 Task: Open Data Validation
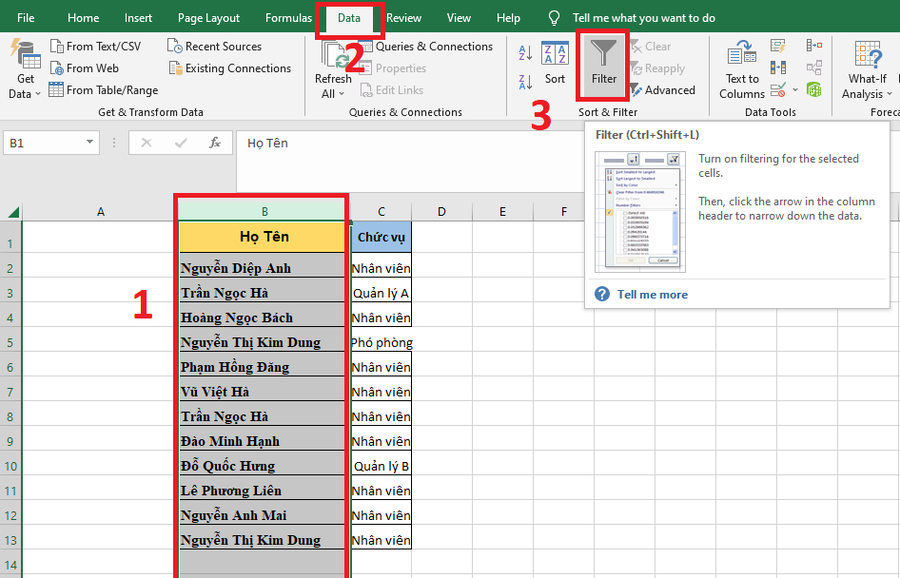(x=778, y=90)
